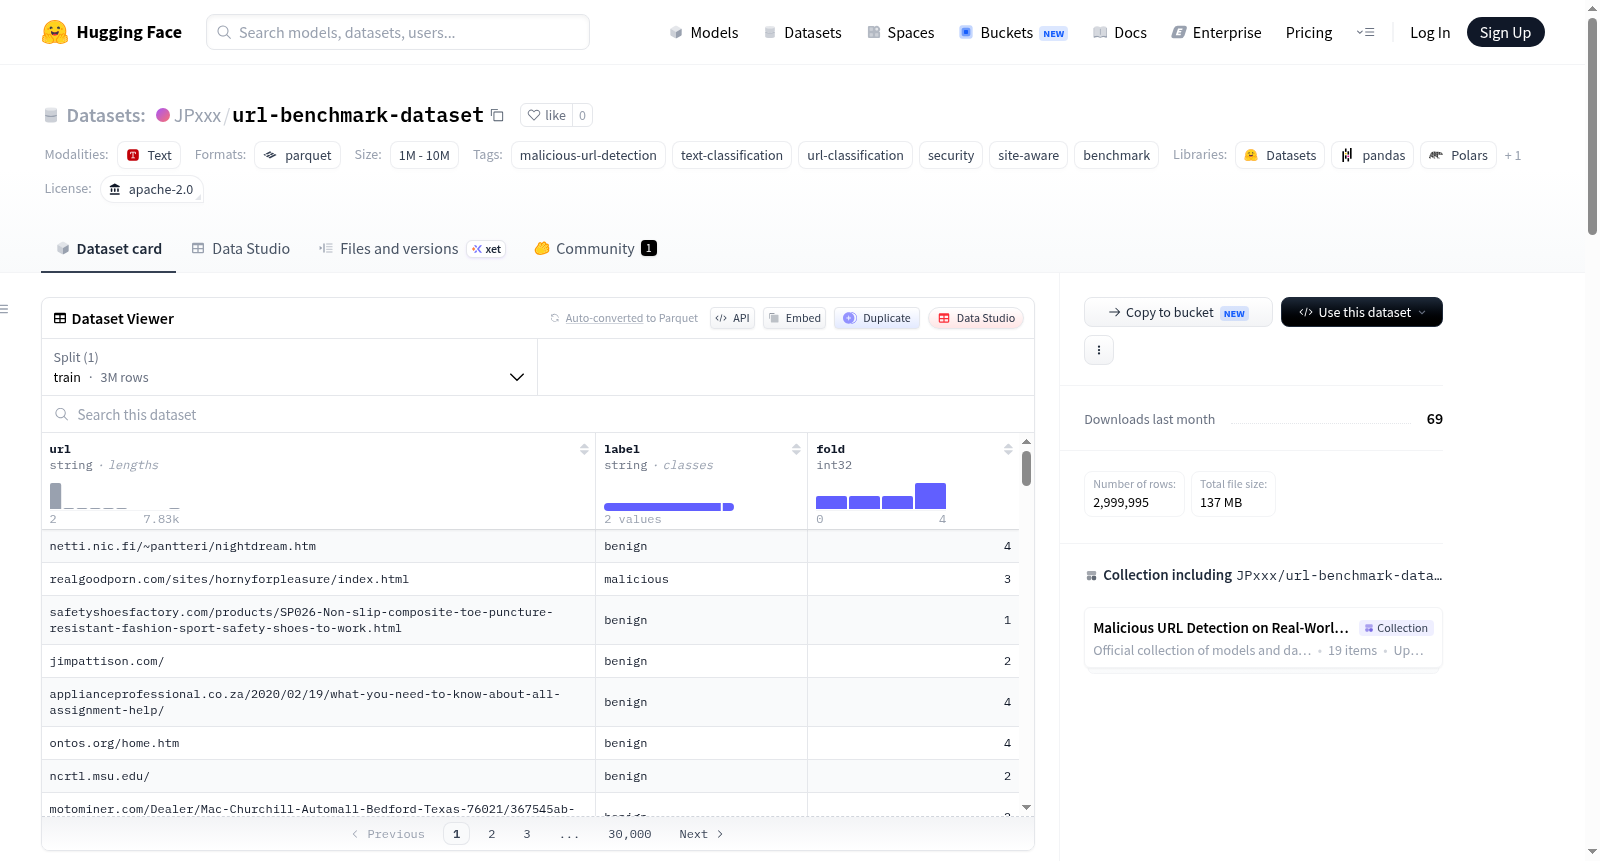Image resolution: width=1600 pixels, height=861 pixels.
Task: Sort the url column
Action: pos(584,449)
